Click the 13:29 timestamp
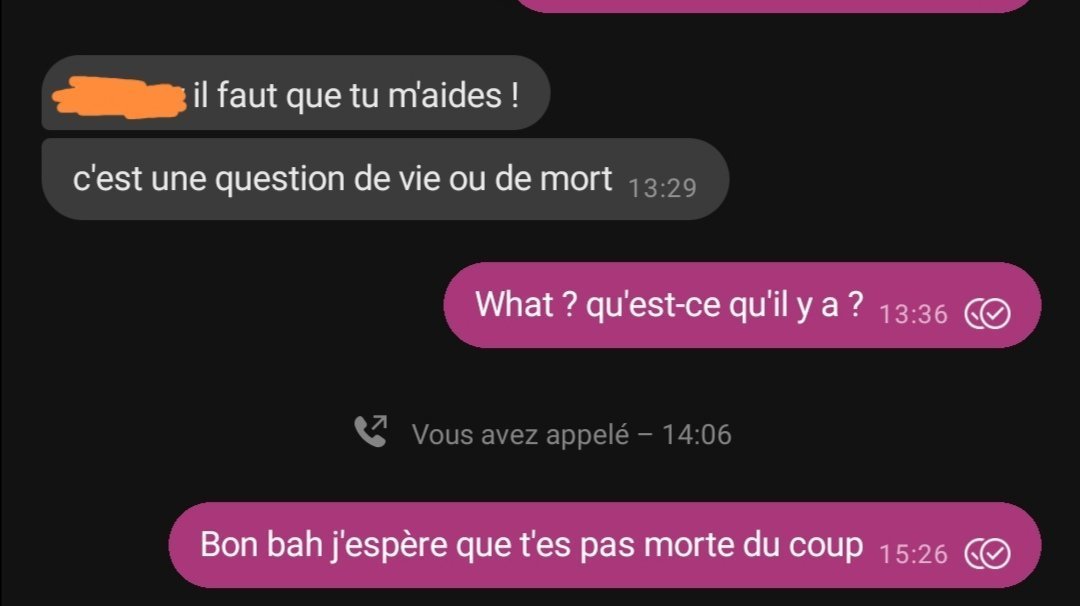1080x606 pixels. (663, 188)
